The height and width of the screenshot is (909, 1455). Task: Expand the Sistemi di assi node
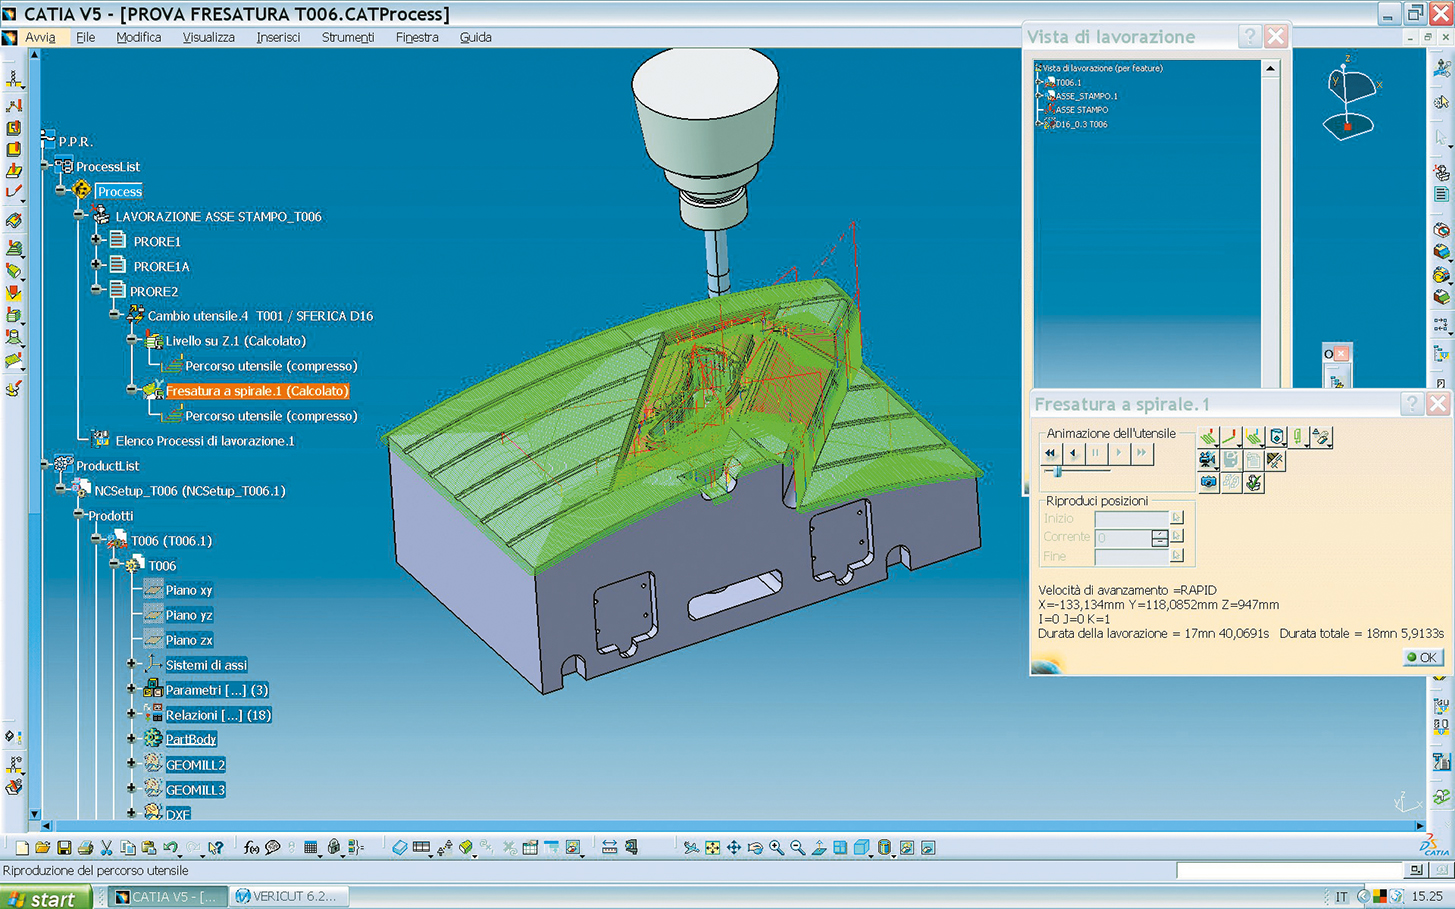tap(132, 664)
